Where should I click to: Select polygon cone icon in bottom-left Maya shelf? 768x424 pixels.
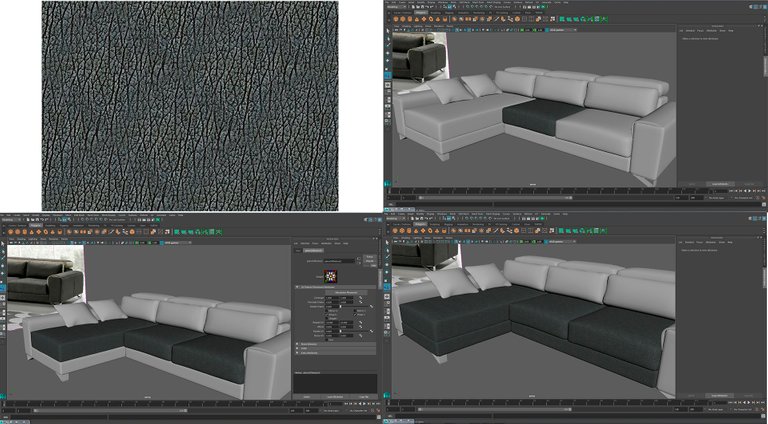(x=32, y=232)
